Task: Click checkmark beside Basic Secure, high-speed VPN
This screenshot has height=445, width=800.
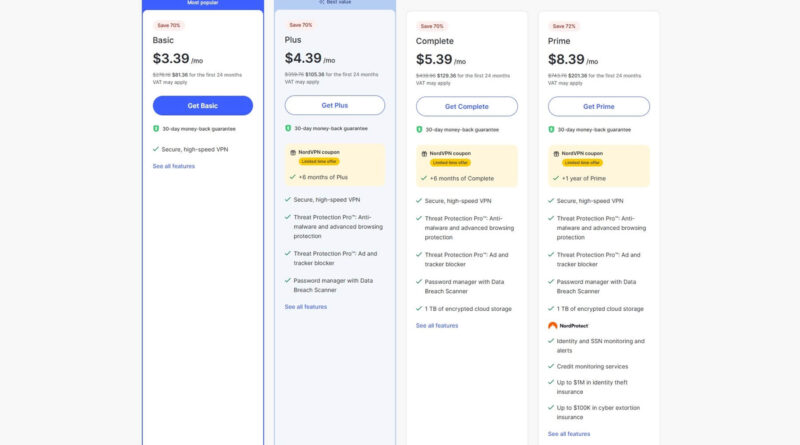Action: click(x=156, y=149)
